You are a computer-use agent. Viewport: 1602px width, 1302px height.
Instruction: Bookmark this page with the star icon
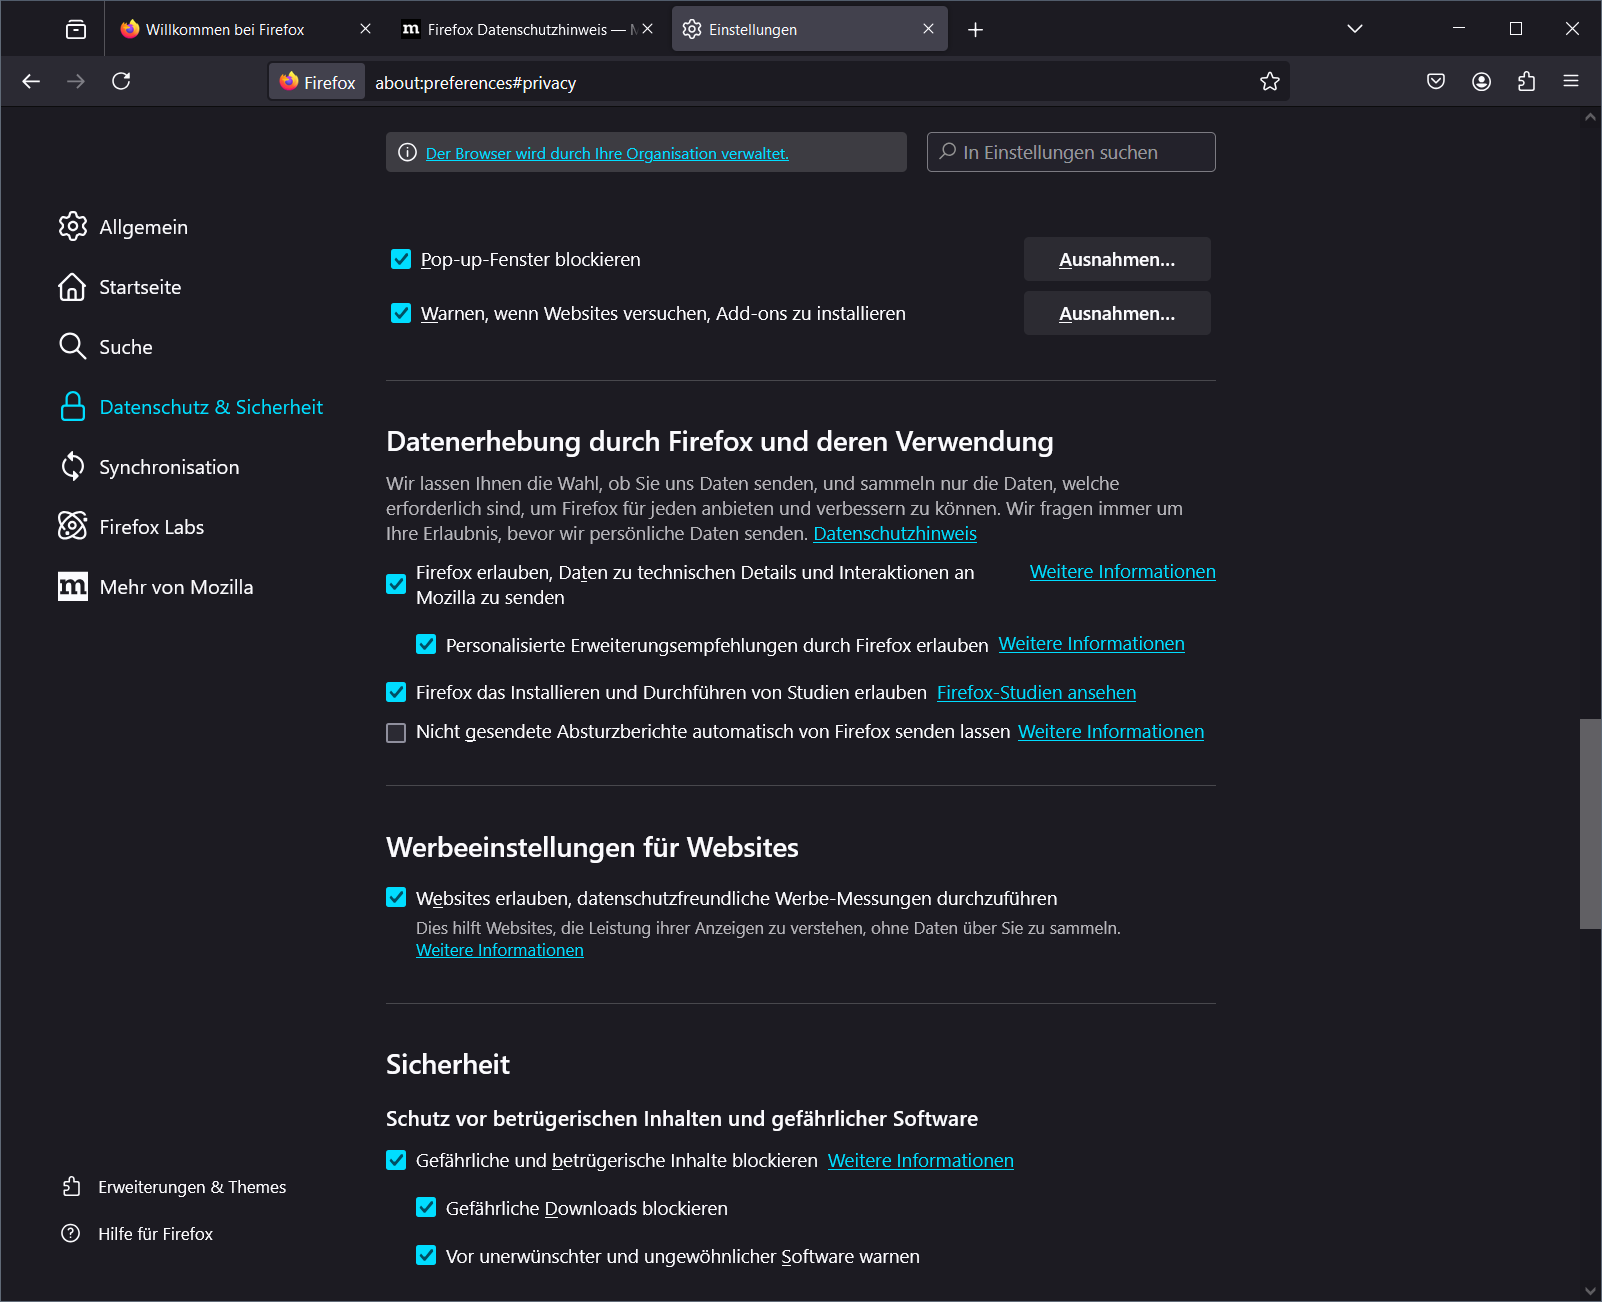pyautogui.click(x=1270, y=82)
